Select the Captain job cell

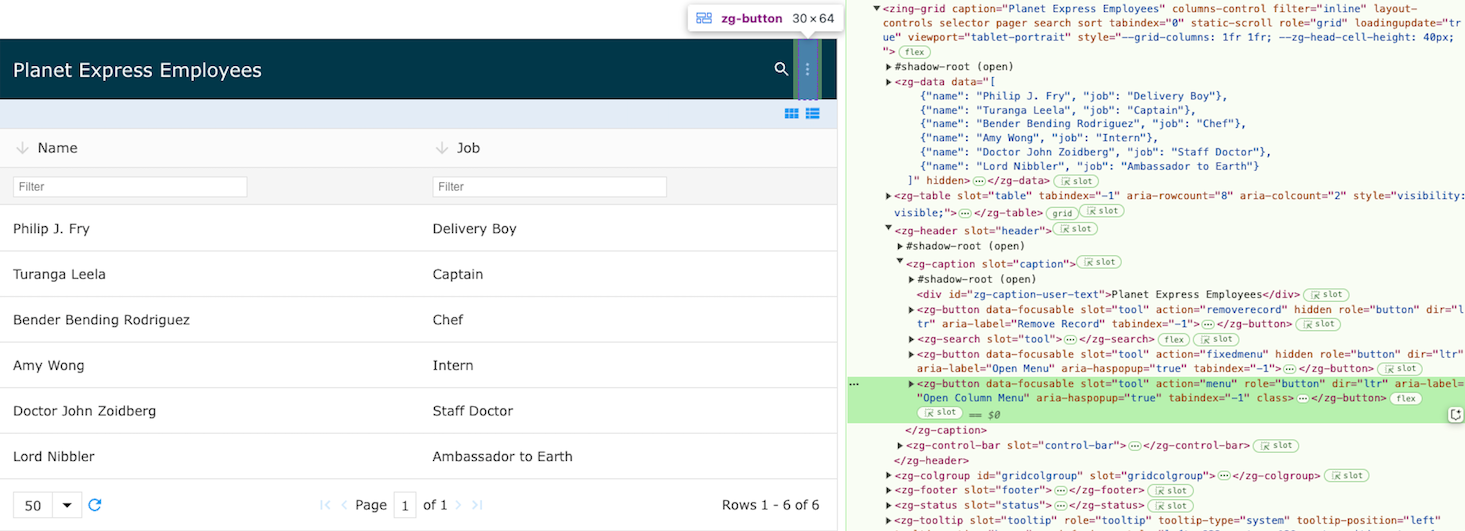tap(628, 274)
